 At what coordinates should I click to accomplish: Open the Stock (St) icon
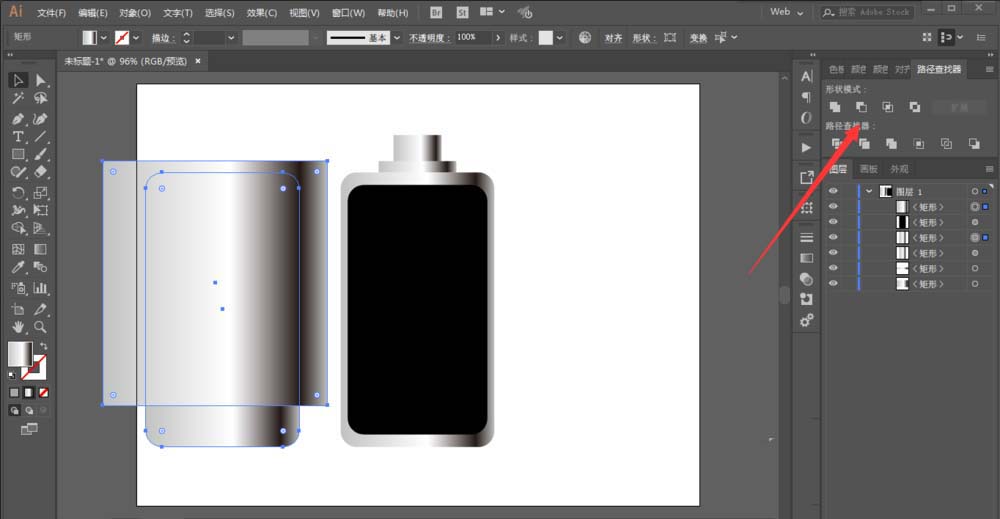[x=462, y=12]
